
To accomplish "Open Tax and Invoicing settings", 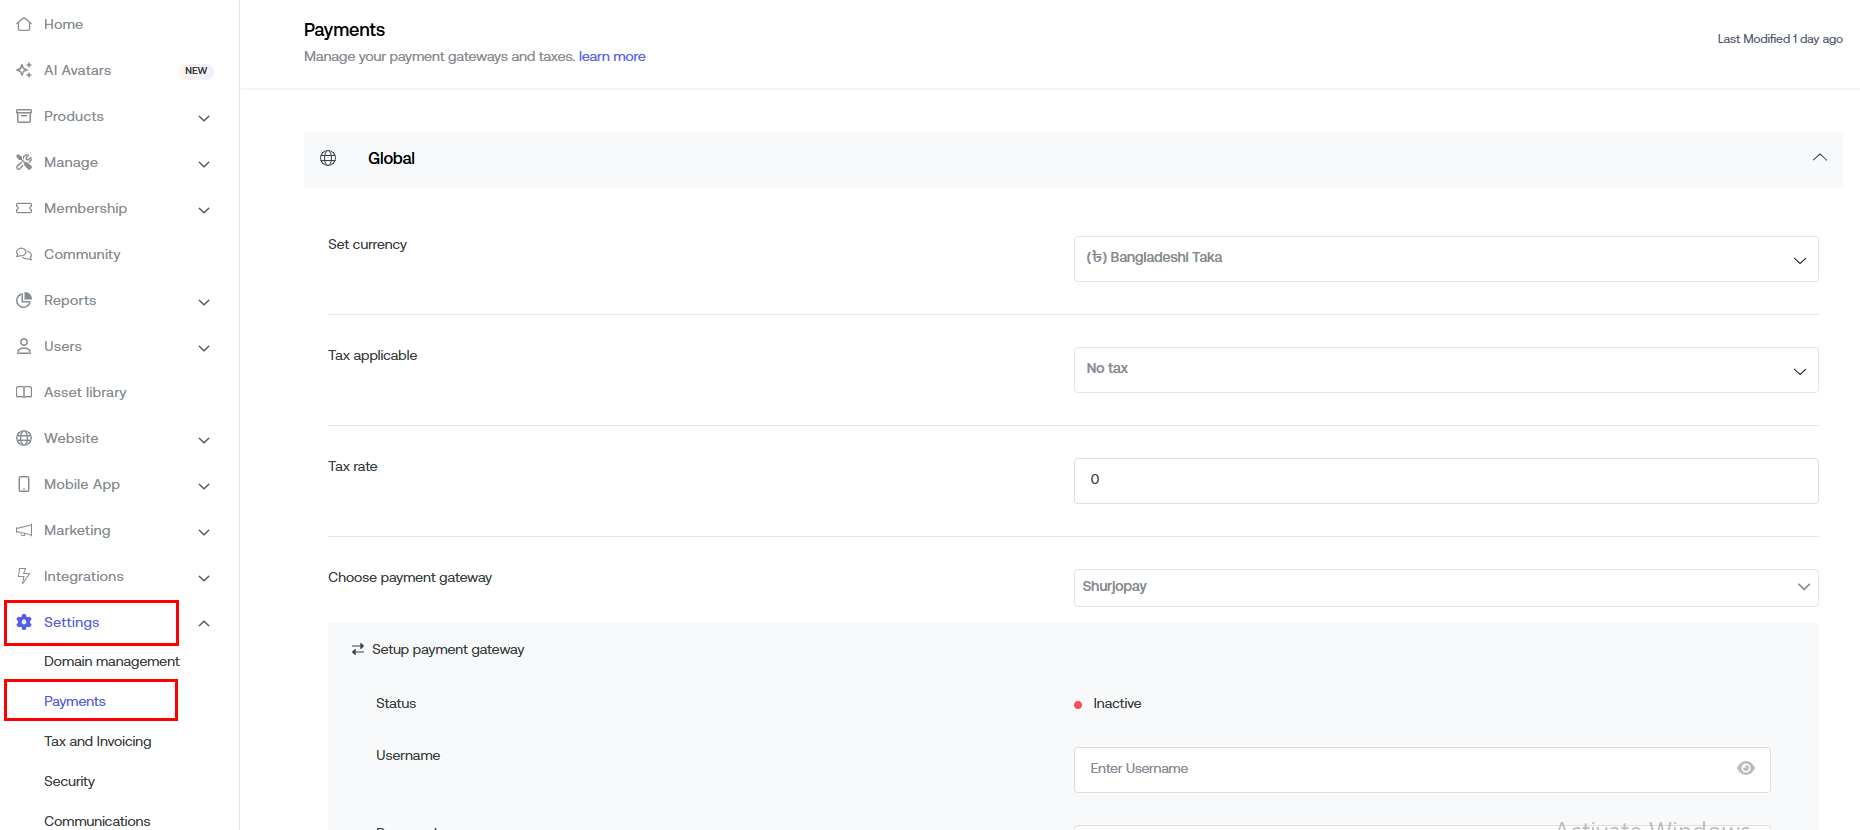I will coord(98,741).
